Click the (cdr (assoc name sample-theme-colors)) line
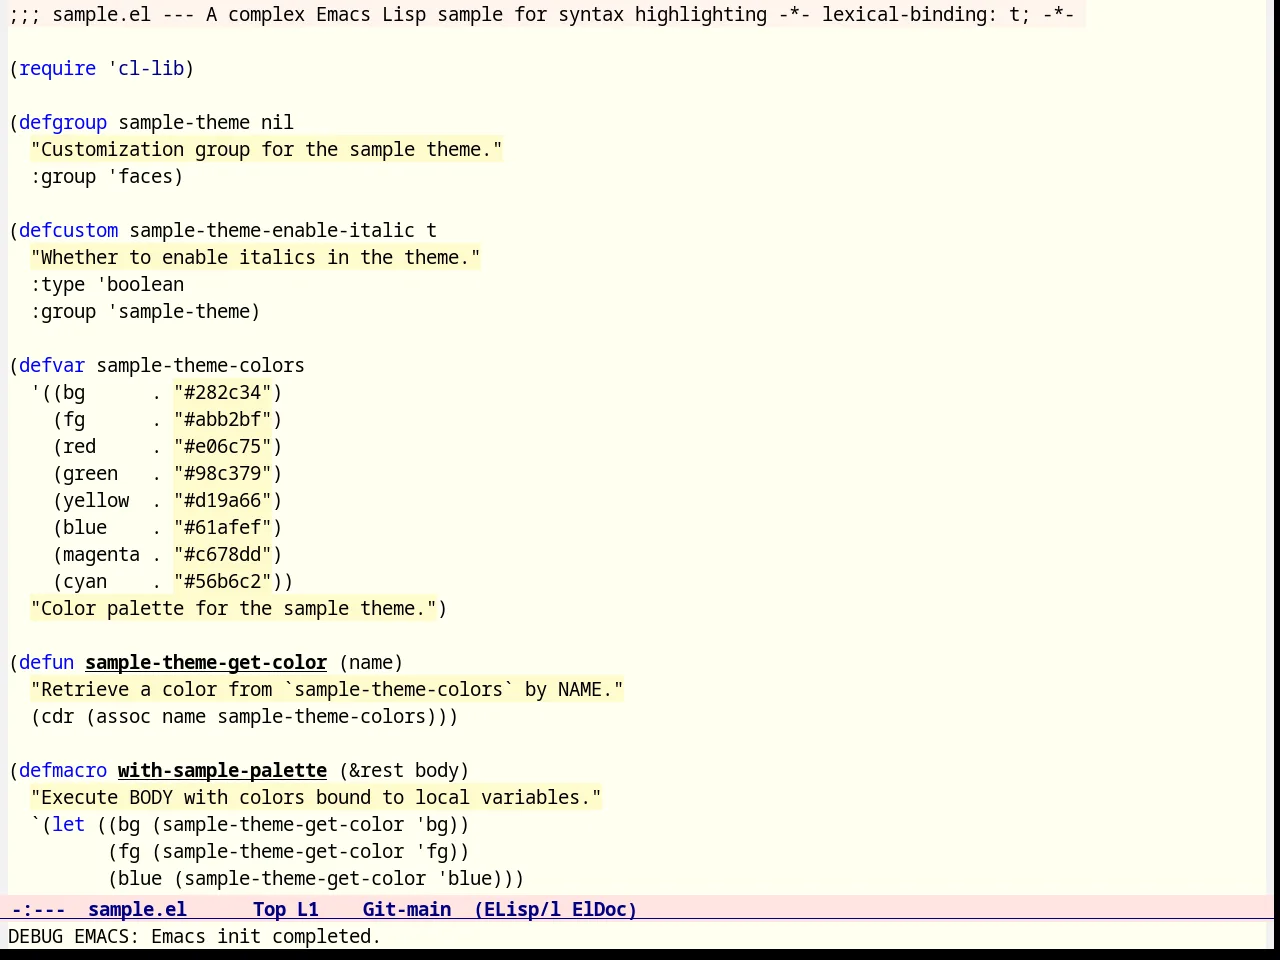The height and width of the screenshot is (960, 1280). (244, 716)
